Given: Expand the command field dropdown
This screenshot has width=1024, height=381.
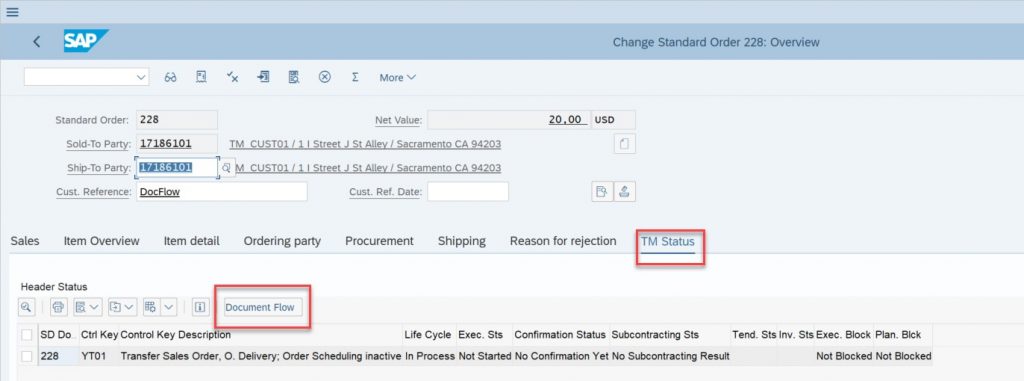Looking at the screenshot, I should pyautogui.click(x=141, y=77).
